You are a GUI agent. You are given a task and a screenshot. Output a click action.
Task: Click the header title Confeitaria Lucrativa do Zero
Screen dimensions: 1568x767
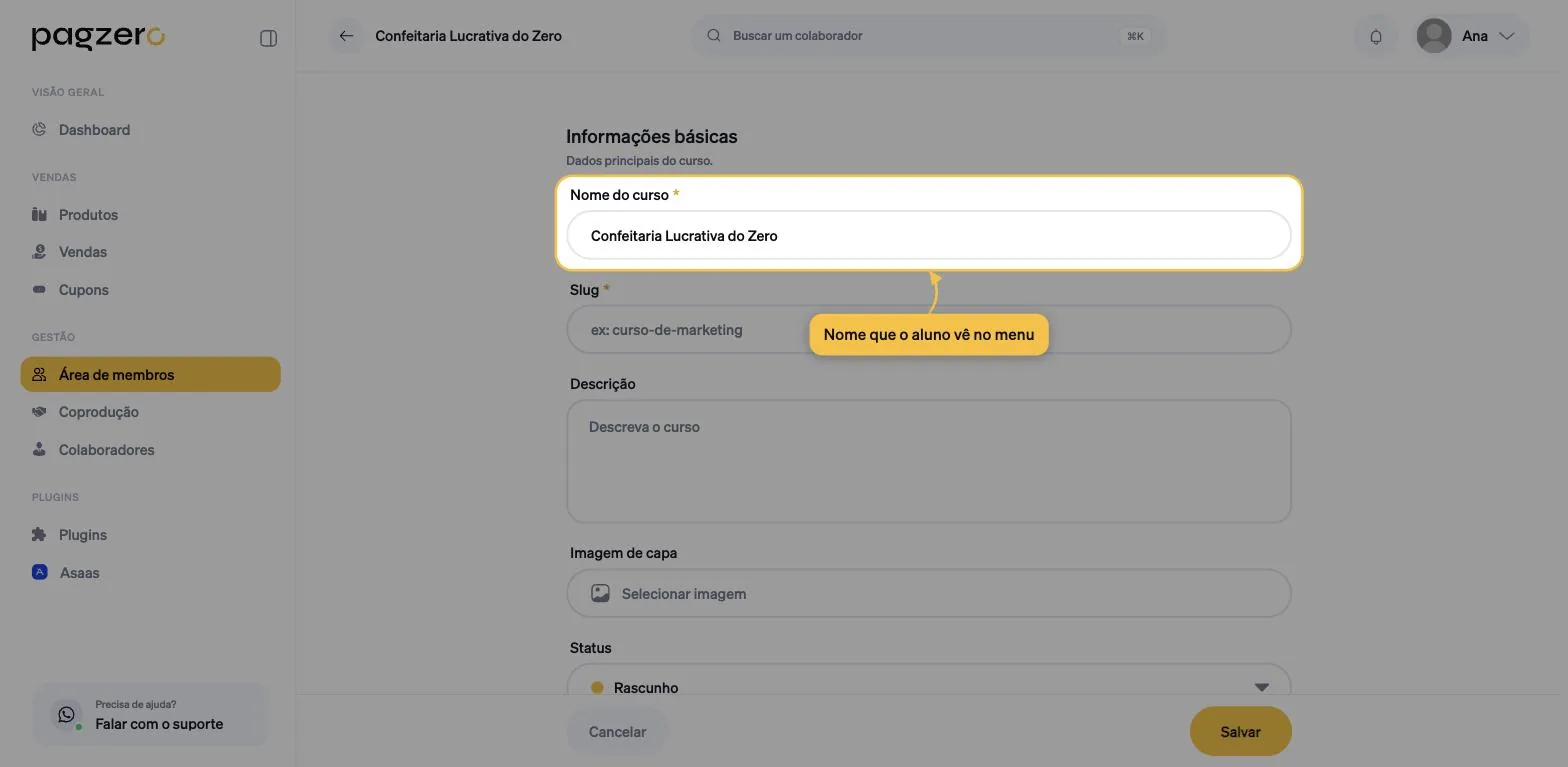pos(468,36)
